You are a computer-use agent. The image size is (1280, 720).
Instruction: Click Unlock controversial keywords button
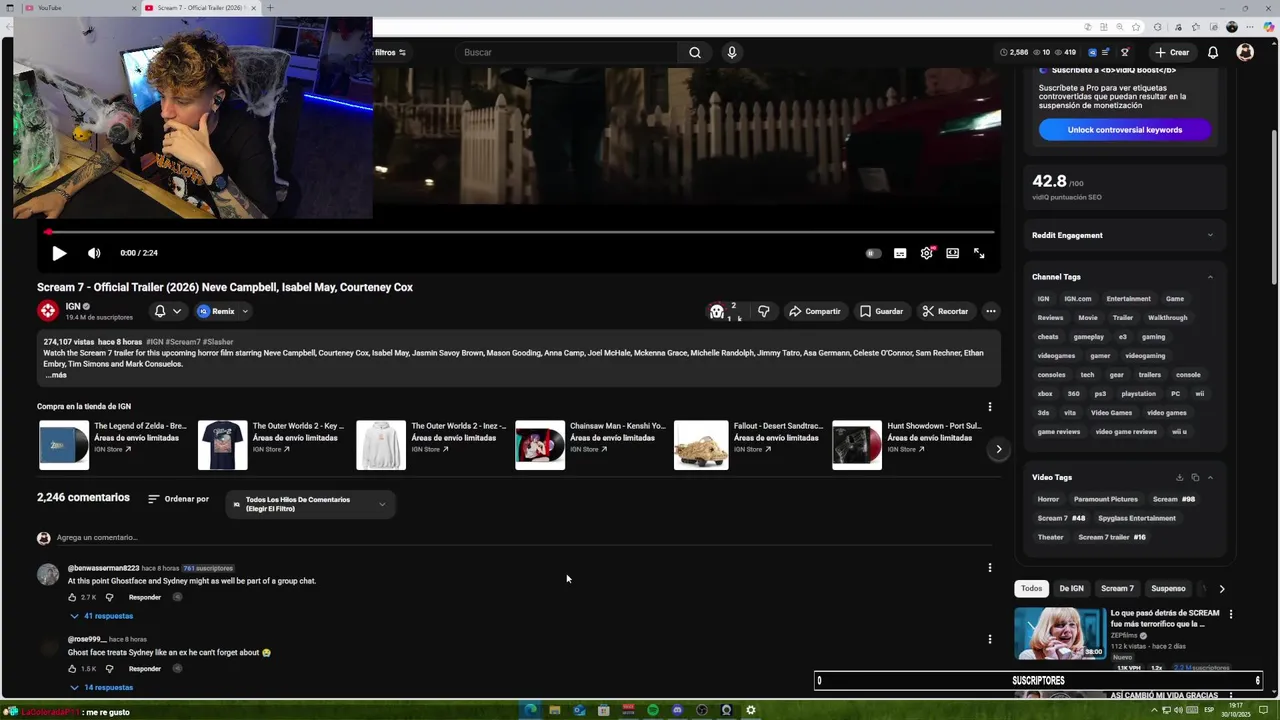[1125, 130]
